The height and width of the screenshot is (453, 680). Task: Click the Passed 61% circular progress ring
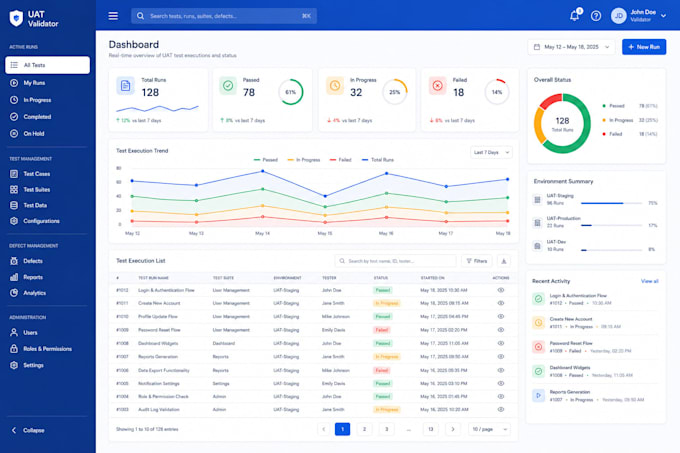[291, 92]
